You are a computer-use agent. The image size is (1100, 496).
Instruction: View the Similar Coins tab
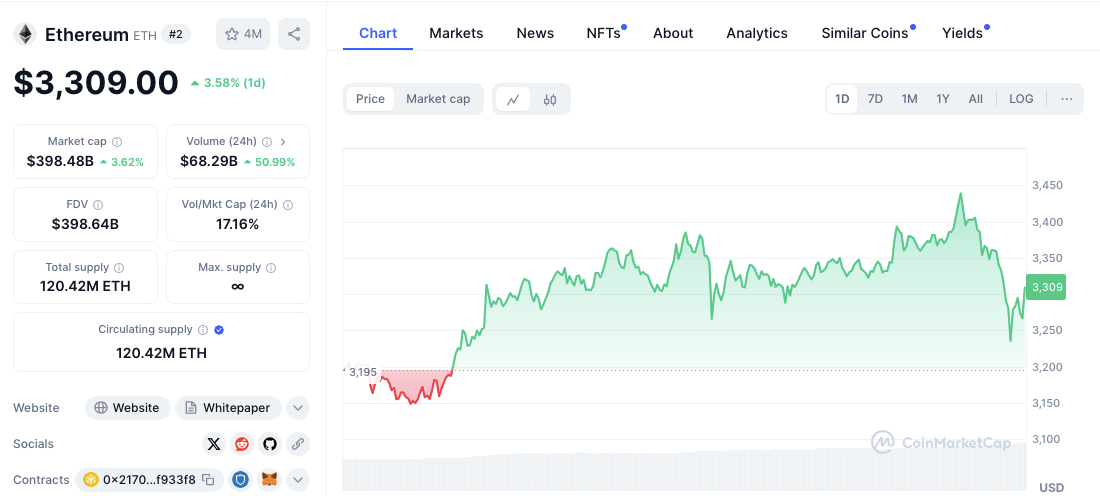pos(867,33)
